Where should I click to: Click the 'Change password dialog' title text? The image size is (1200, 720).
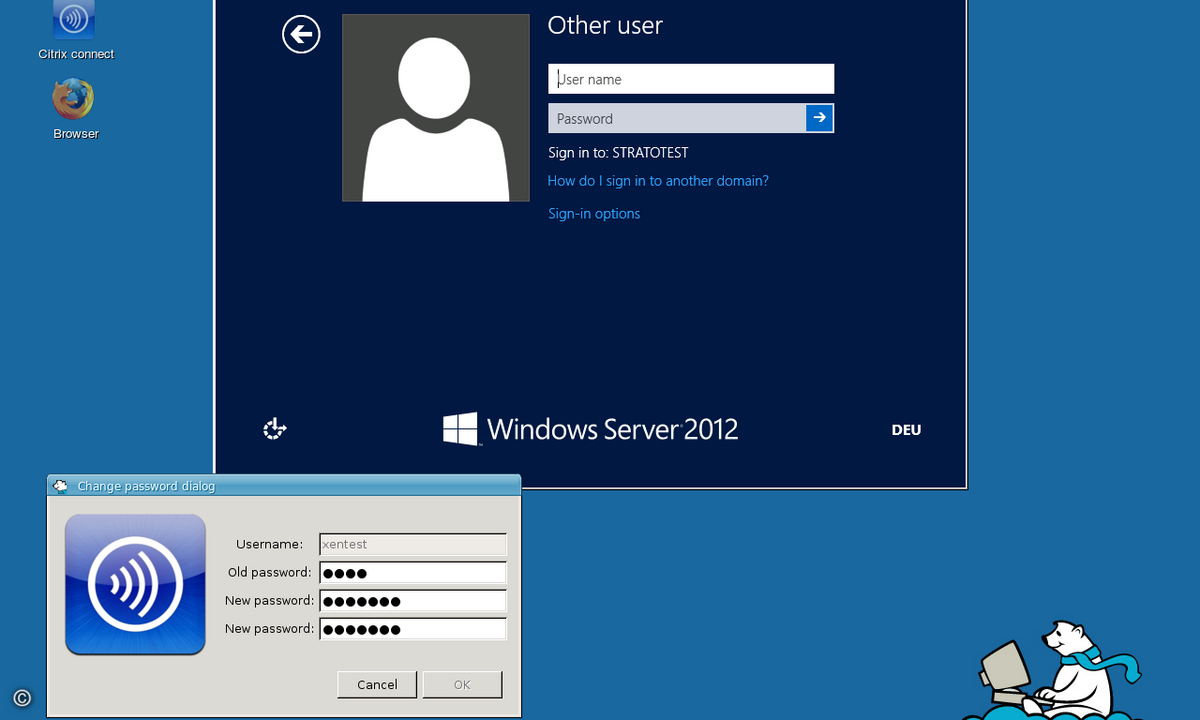click(x=146, y=486)
